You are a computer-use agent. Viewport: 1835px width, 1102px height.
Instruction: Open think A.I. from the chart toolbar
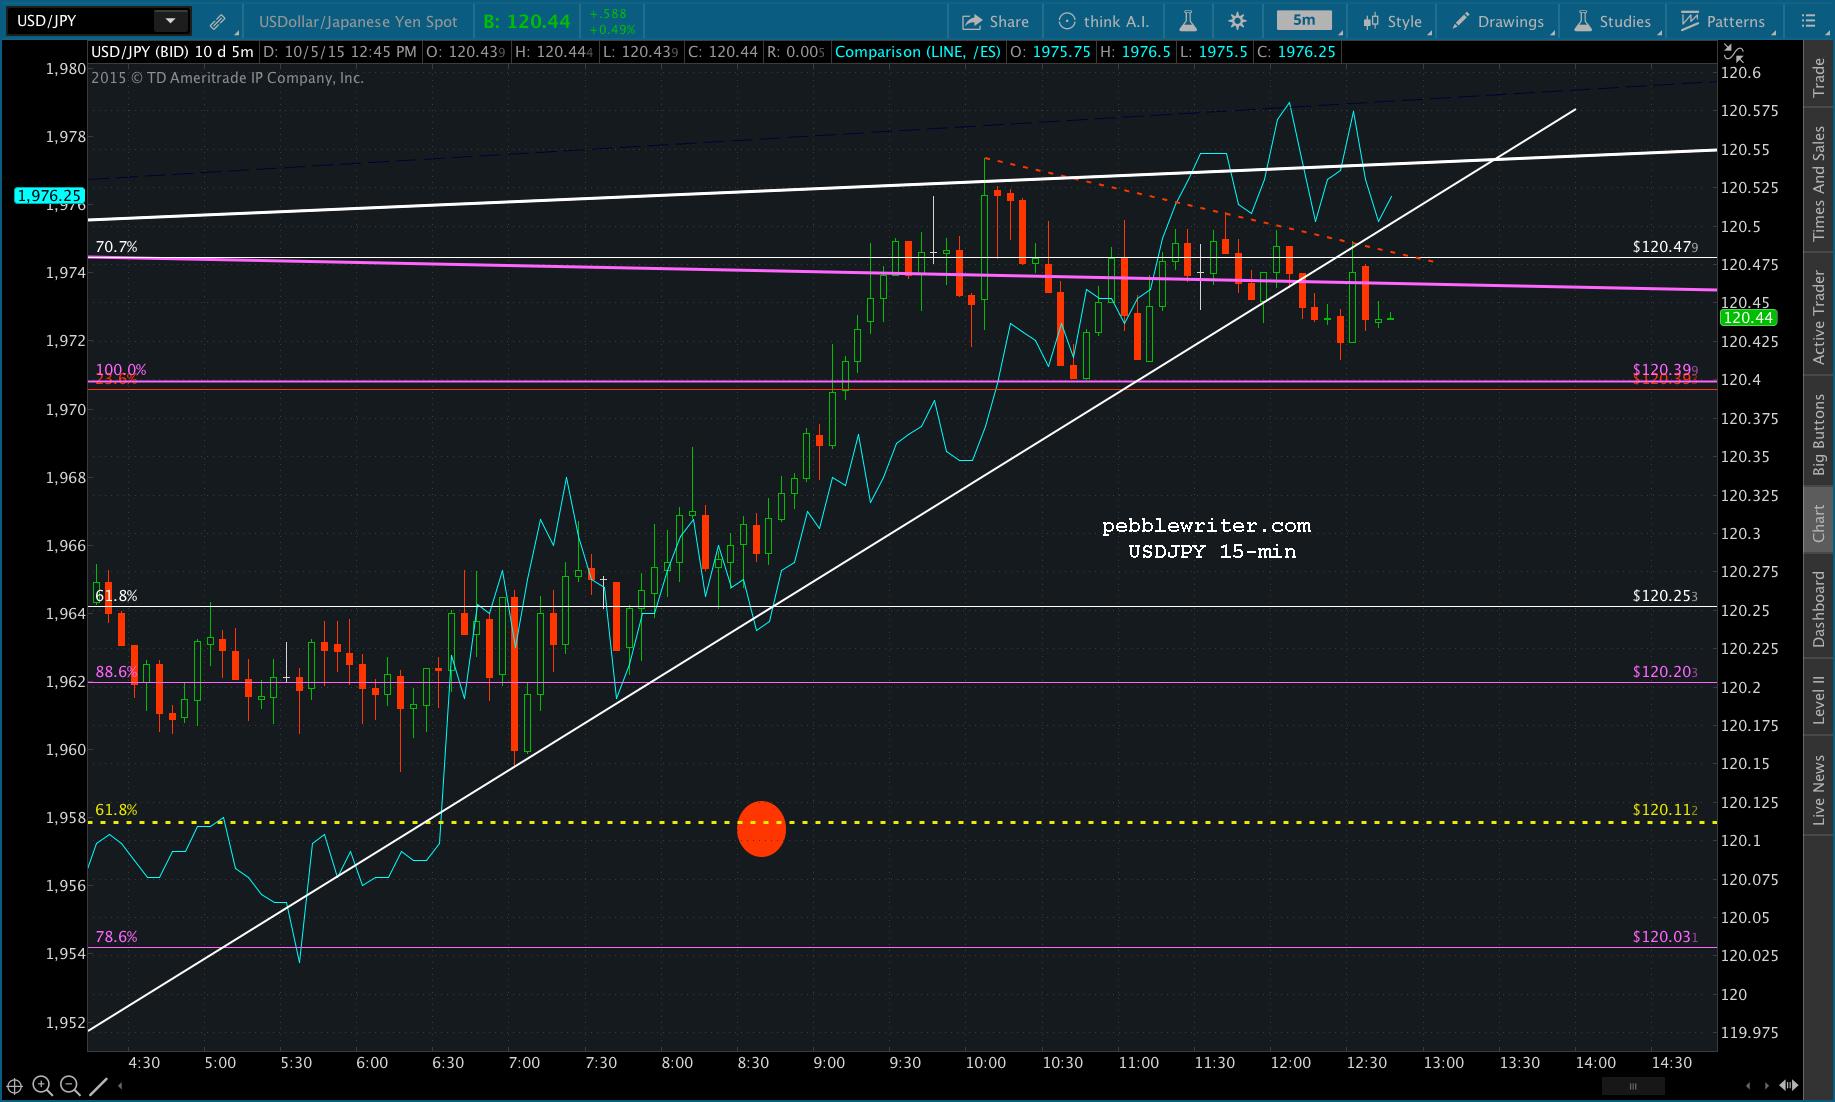coord(1104,21)
